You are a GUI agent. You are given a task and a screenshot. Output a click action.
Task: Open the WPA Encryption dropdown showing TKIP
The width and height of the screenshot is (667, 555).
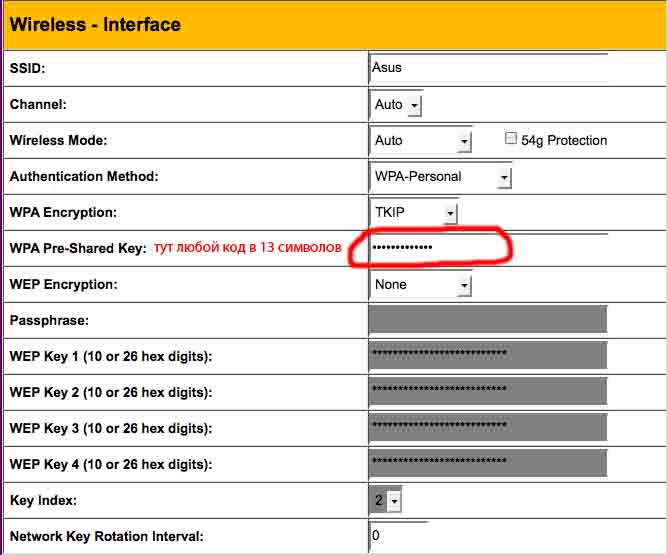coord(413,212)
